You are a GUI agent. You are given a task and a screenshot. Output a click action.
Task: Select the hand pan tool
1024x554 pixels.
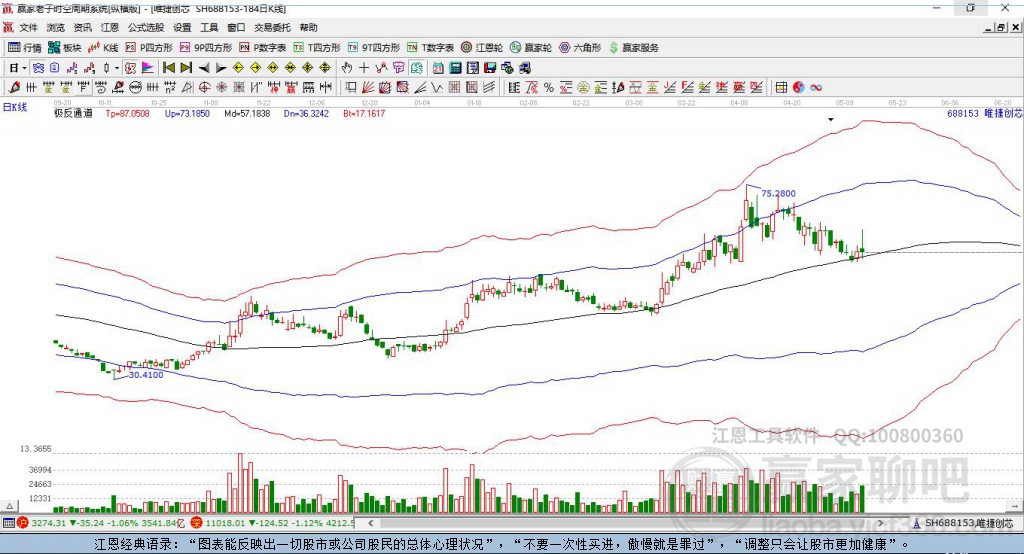click(347, 67)
